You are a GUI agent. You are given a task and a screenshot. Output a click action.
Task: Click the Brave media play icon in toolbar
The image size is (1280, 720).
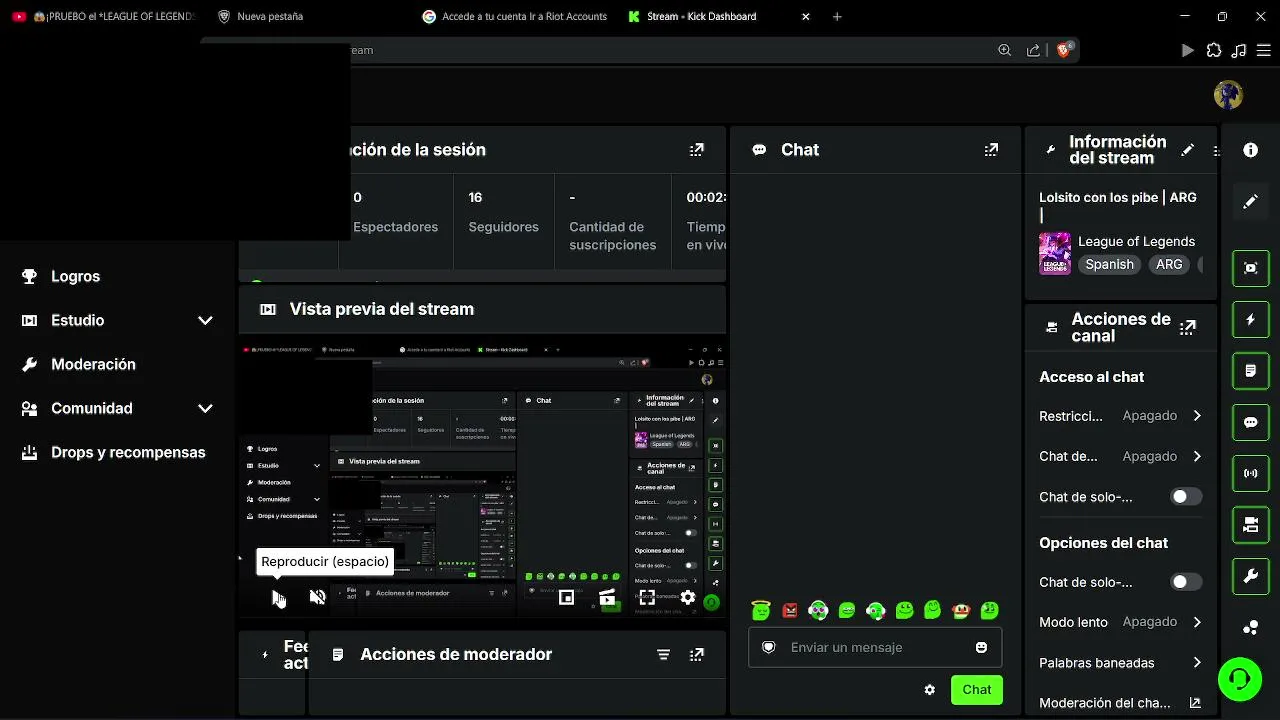pyautogui.click(x=1188, y=50)
